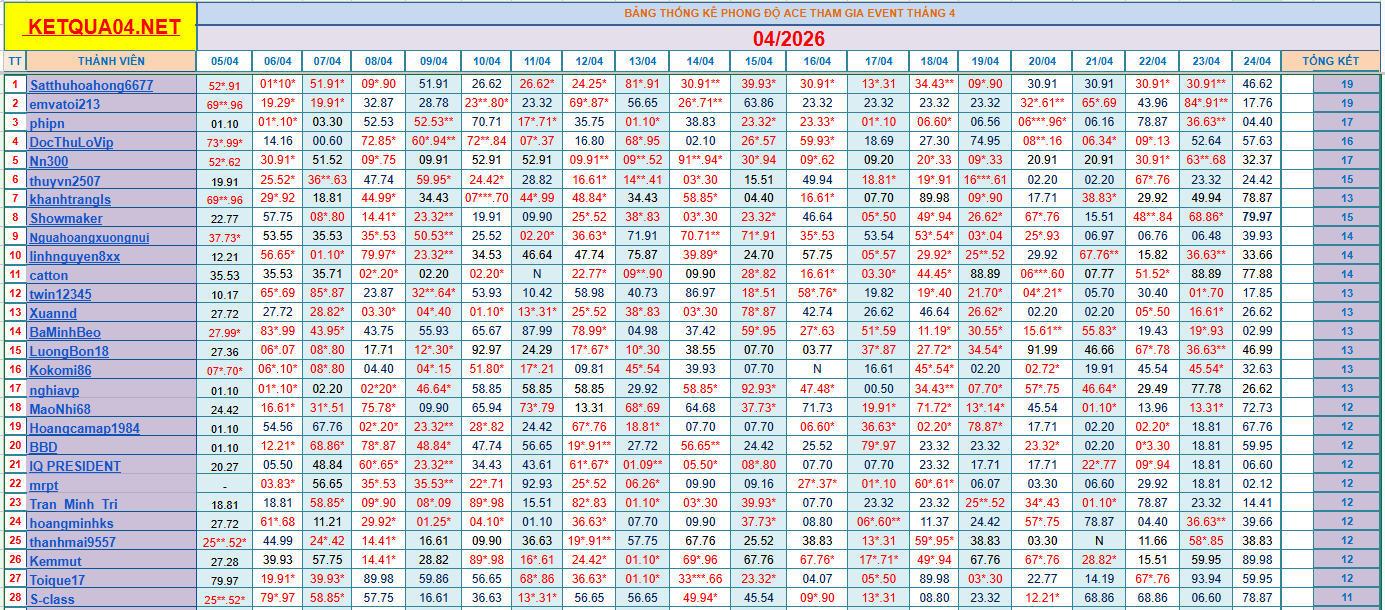Open member Satthuhoahong6677 profile link
This screenshot has width=1385, height=610.
pos(91,85)
